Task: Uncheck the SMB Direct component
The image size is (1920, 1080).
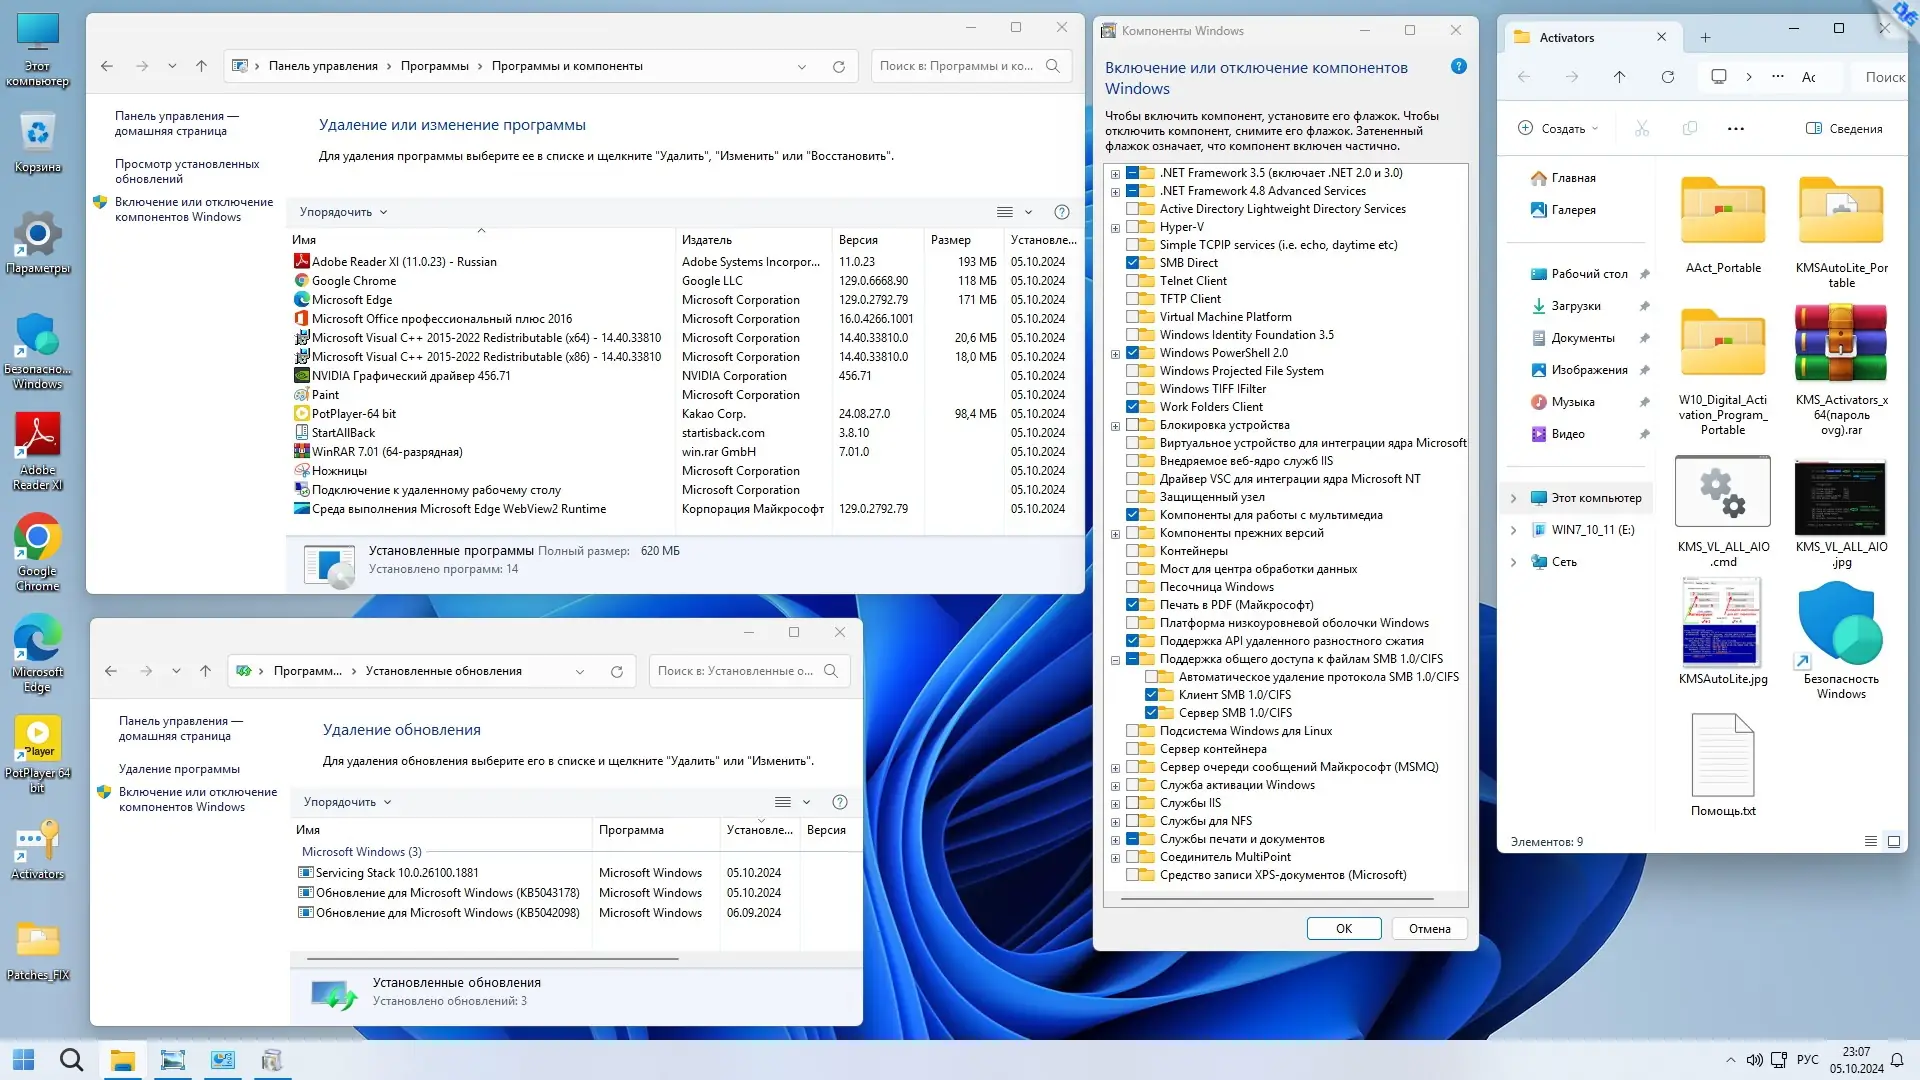Action: click(x=1133, y=263)
